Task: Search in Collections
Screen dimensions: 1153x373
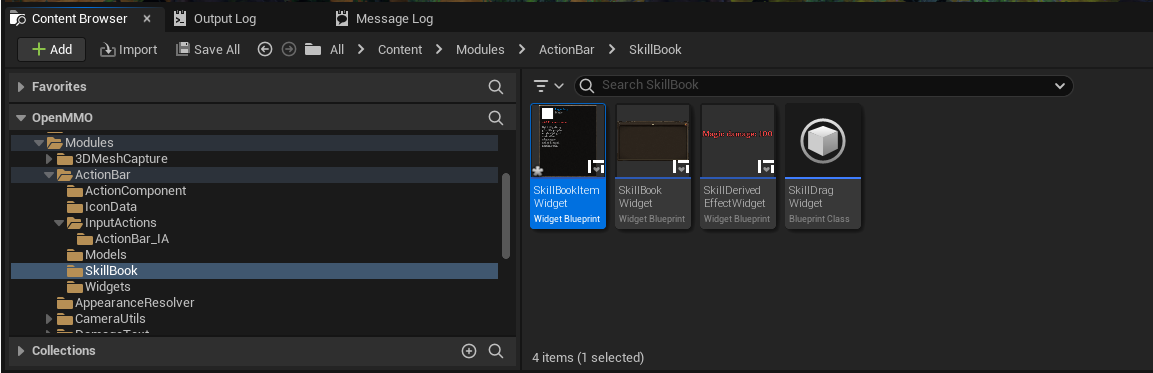Action: click(x=496, y=351)
